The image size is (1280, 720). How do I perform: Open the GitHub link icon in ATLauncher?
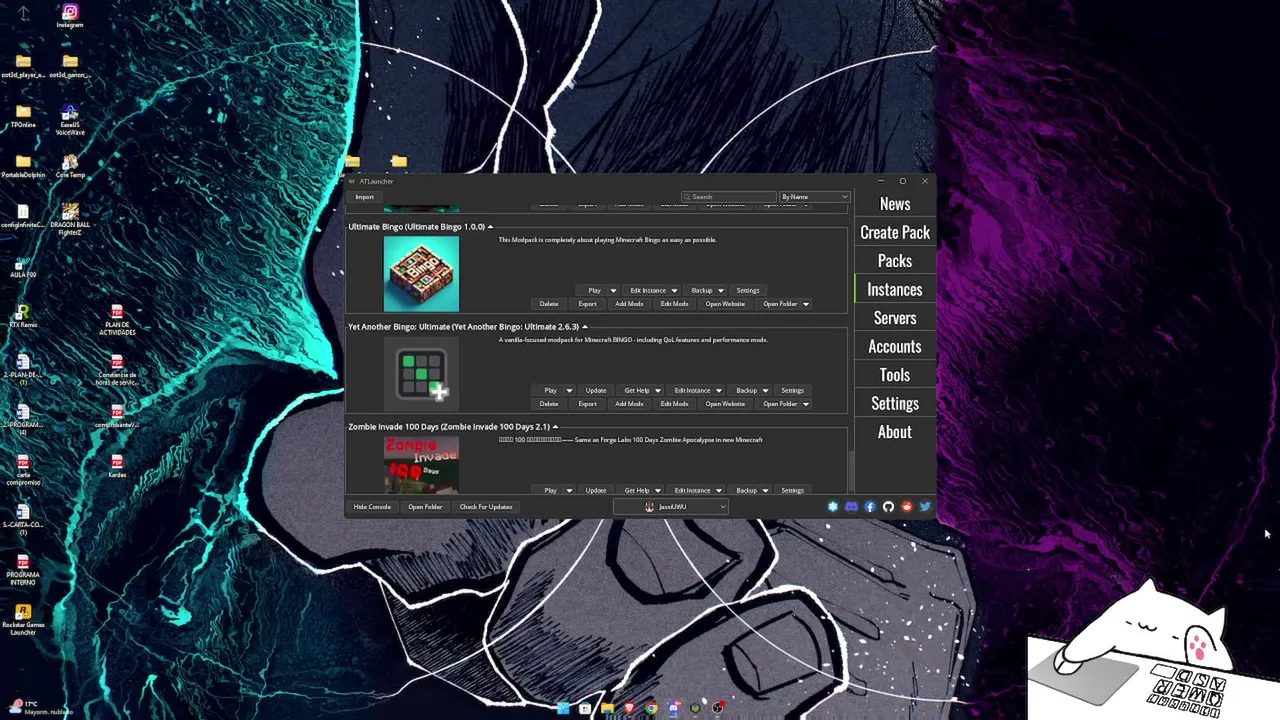[888, 507]
